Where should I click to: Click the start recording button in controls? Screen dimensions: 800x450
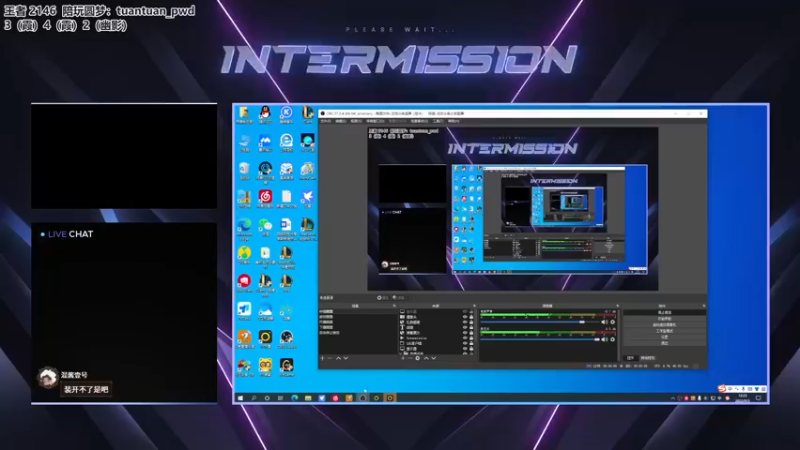click(665, 318)
